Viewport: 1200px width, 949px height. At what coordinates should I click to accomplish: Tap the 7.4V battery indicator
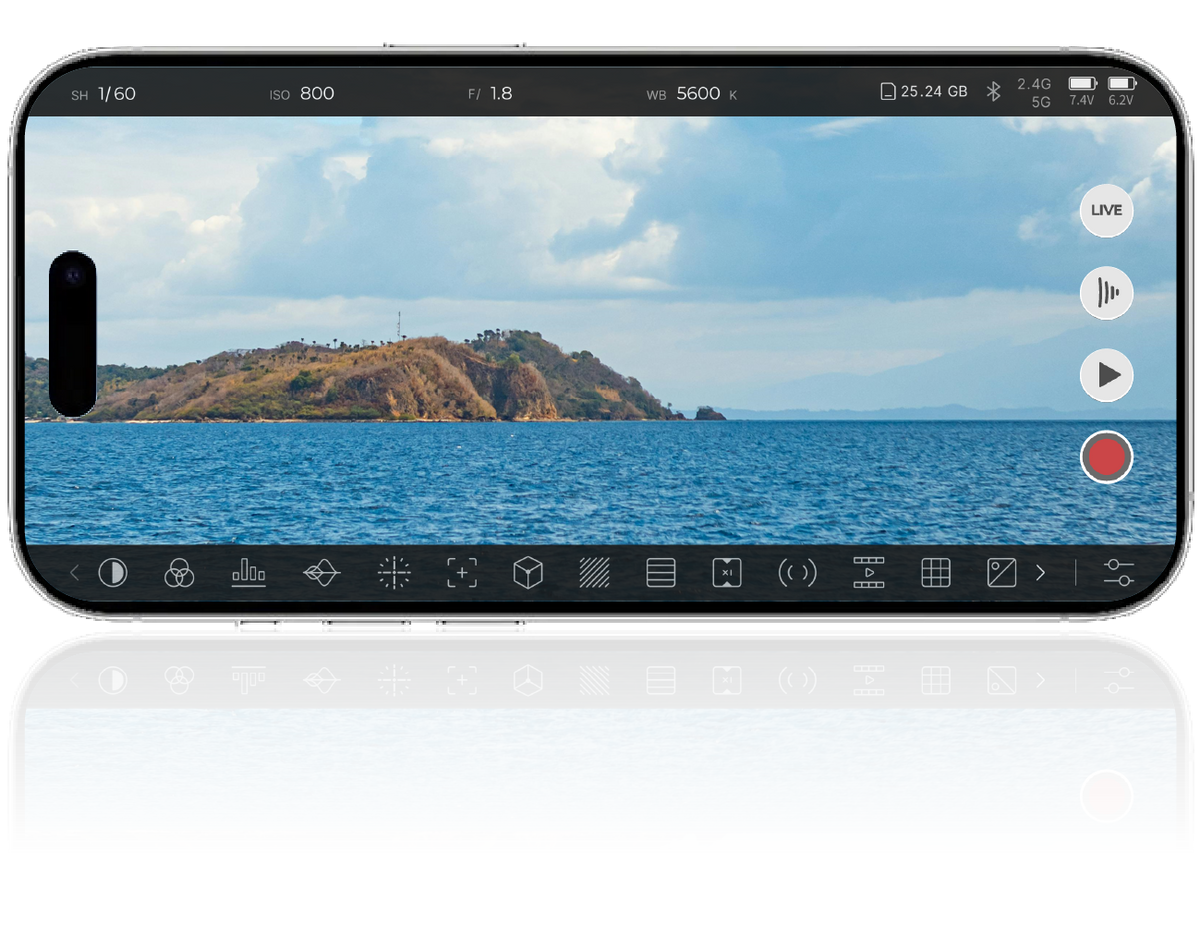[1082, 92]
